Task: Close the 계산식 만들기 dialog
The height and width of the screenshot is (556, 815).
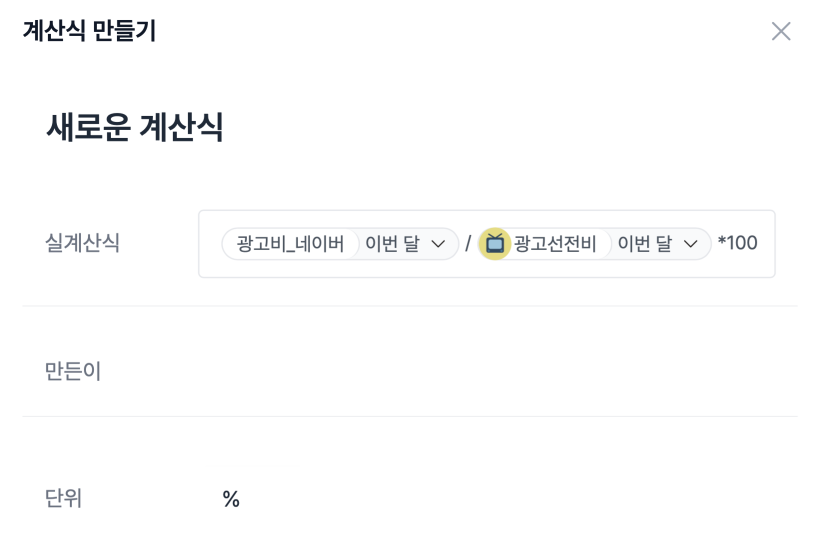Action: [781, 32]
